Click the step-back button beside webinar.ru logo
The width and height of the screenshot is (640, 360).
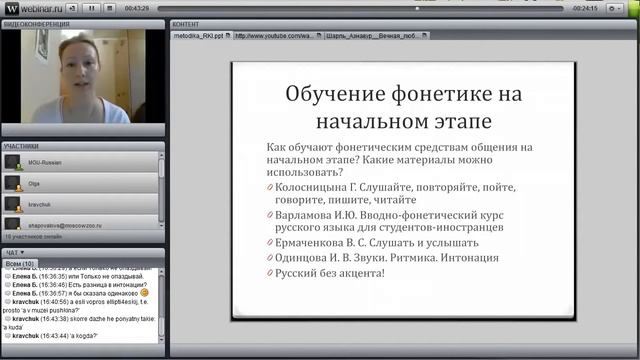pyautogui.click(x=72, y=8)
